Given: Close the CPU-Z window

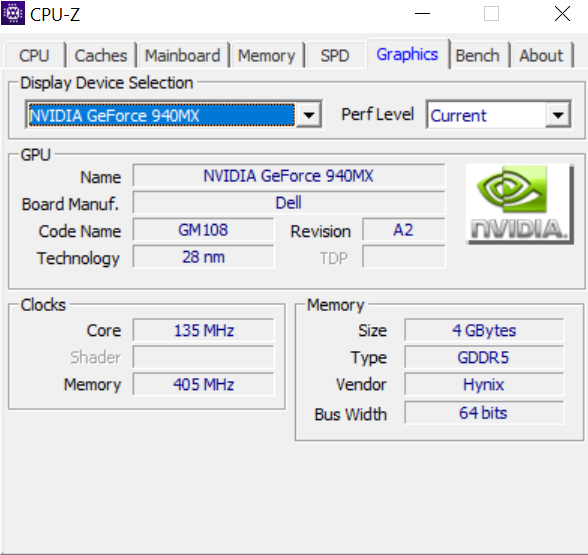Looking at the screenshot, I should point(562,14).
